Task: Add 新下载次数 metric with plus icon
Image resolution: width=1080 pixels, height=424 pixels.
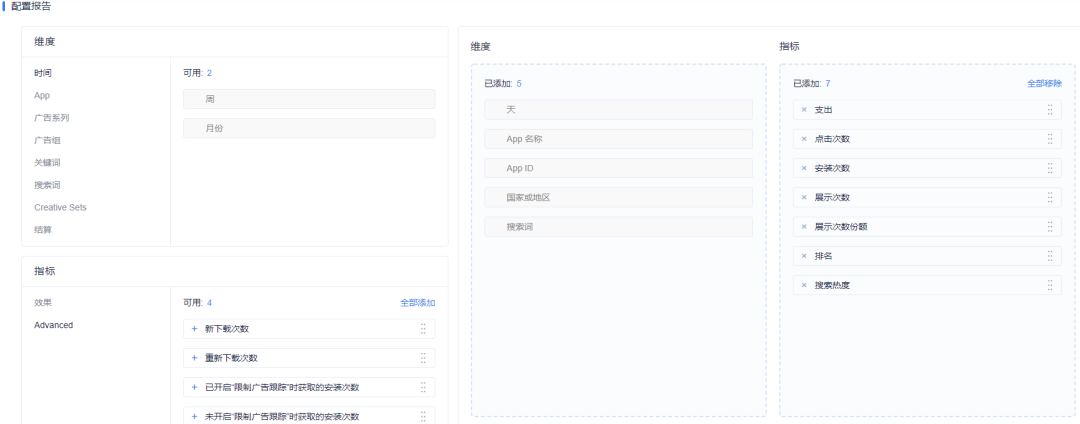Action: pyautogui.click(x=194, y=329)
